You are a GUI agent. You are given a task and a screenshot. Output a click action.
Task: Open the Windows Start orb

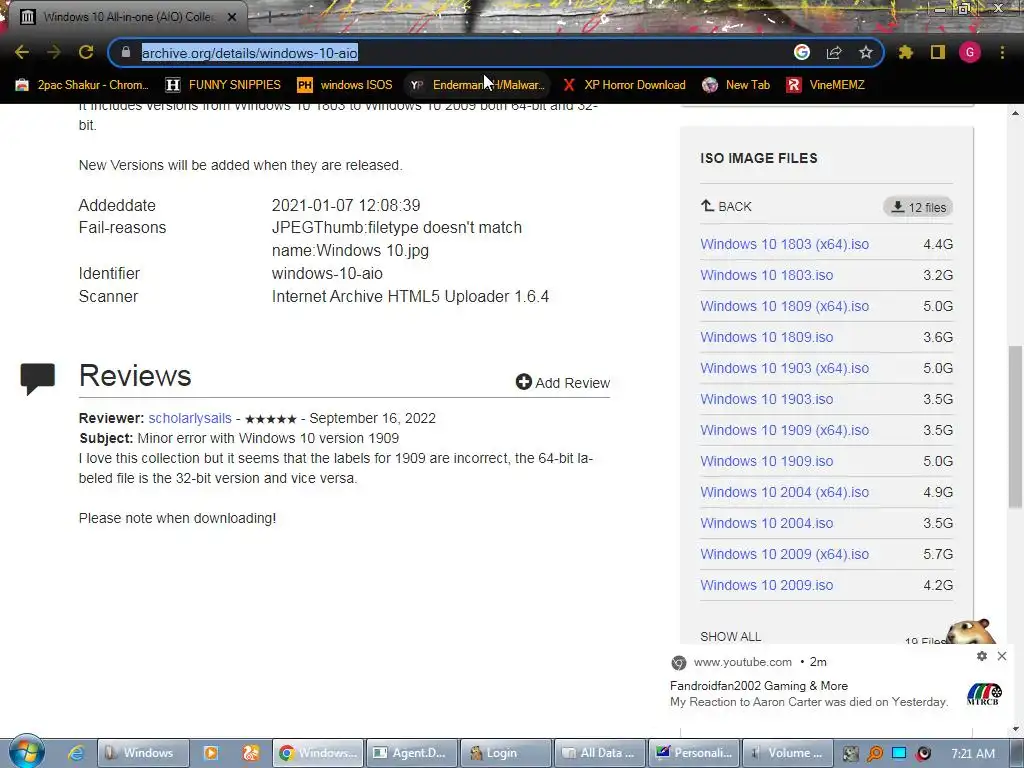(x=27, y=752)
